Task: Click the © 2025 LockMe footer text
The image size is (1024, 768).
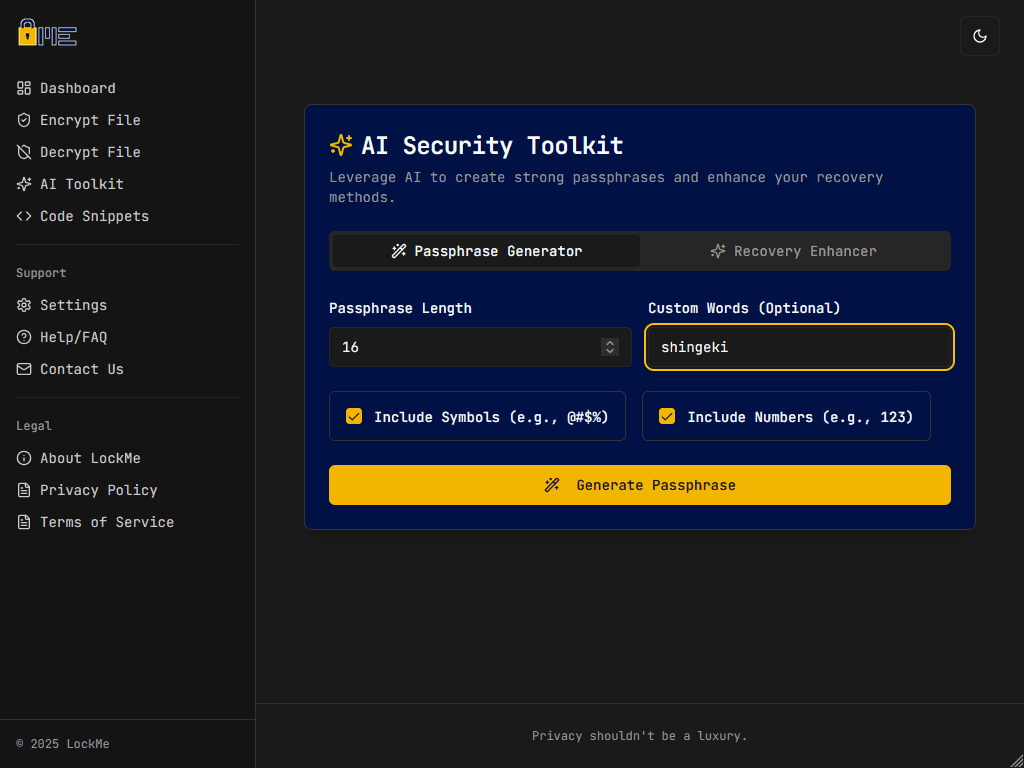Action: click(63, 744)
